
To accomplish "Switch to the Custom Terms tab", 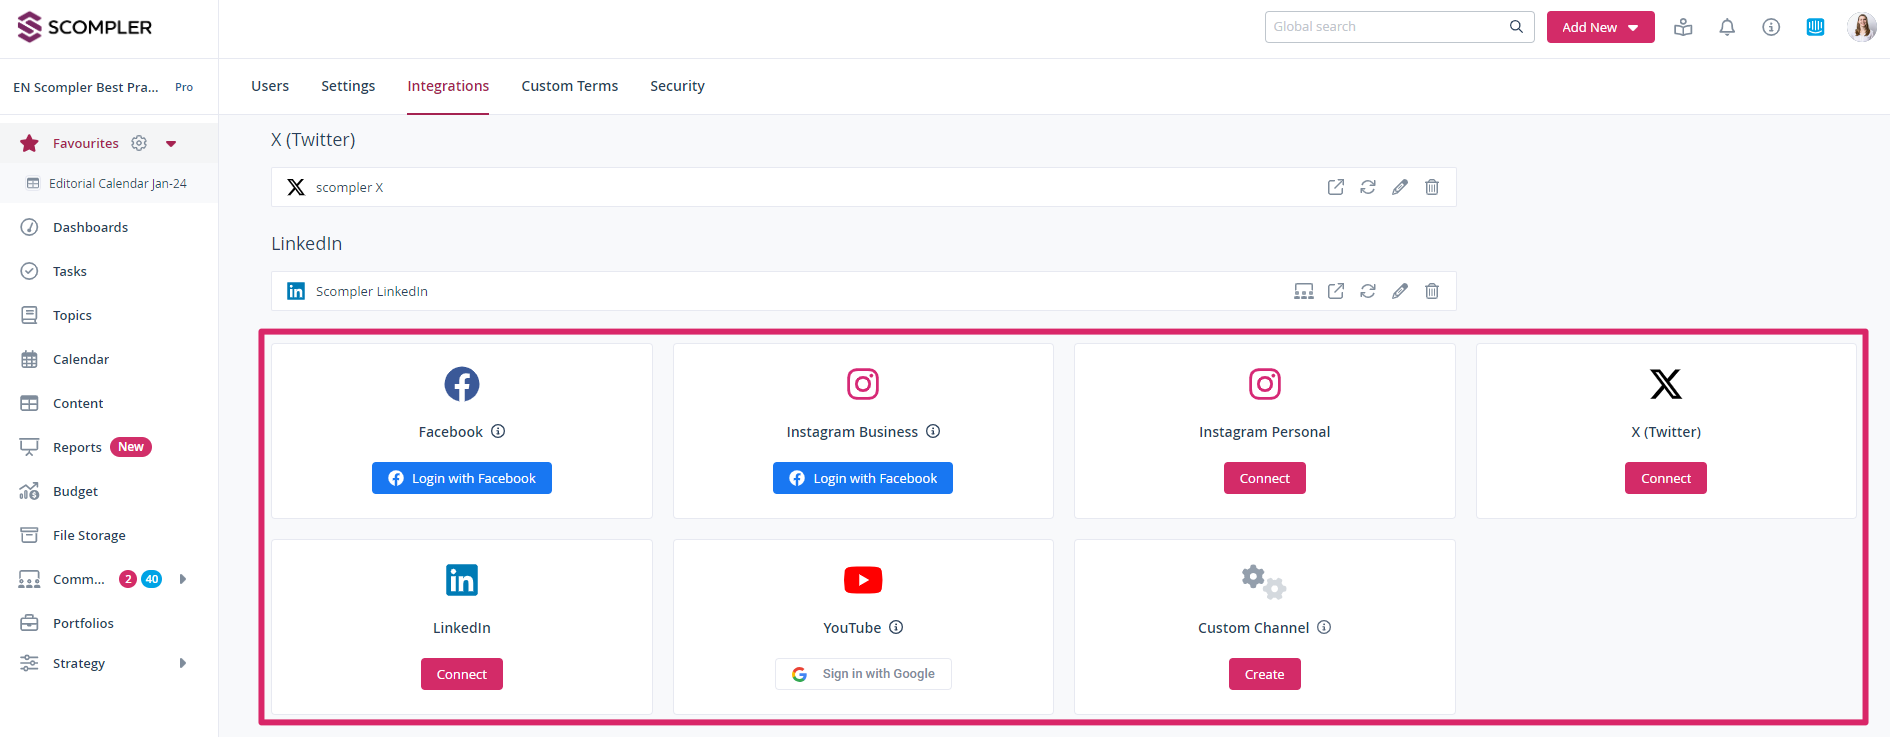I will [x=569, y=86].
